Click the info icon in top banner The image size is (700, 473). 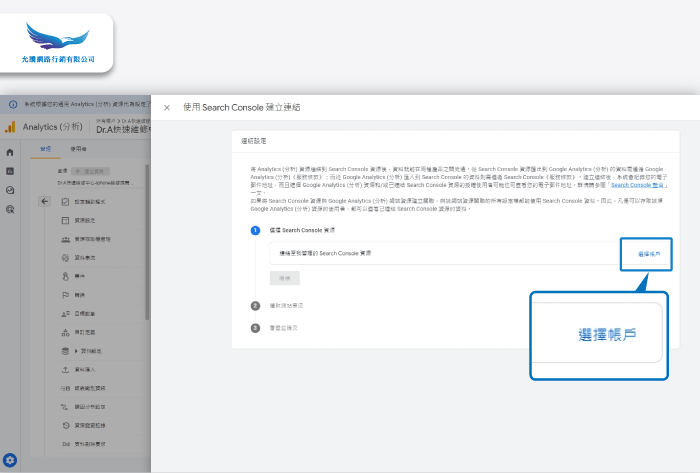pos(12,104)
